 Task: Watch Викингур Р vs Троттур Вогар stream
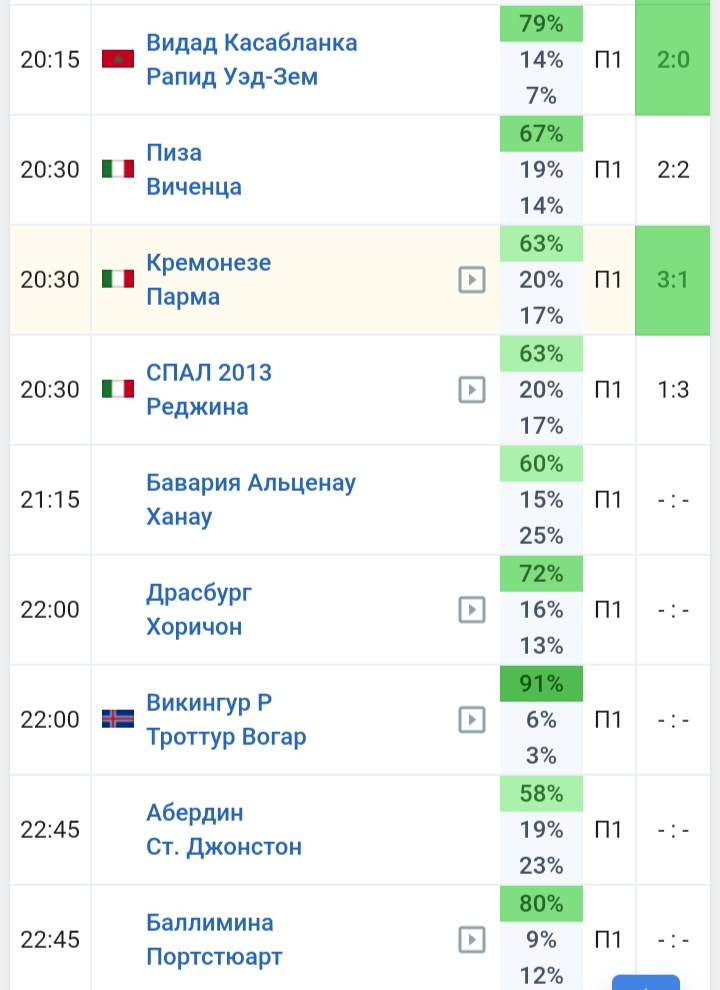[x=471, y=720]
